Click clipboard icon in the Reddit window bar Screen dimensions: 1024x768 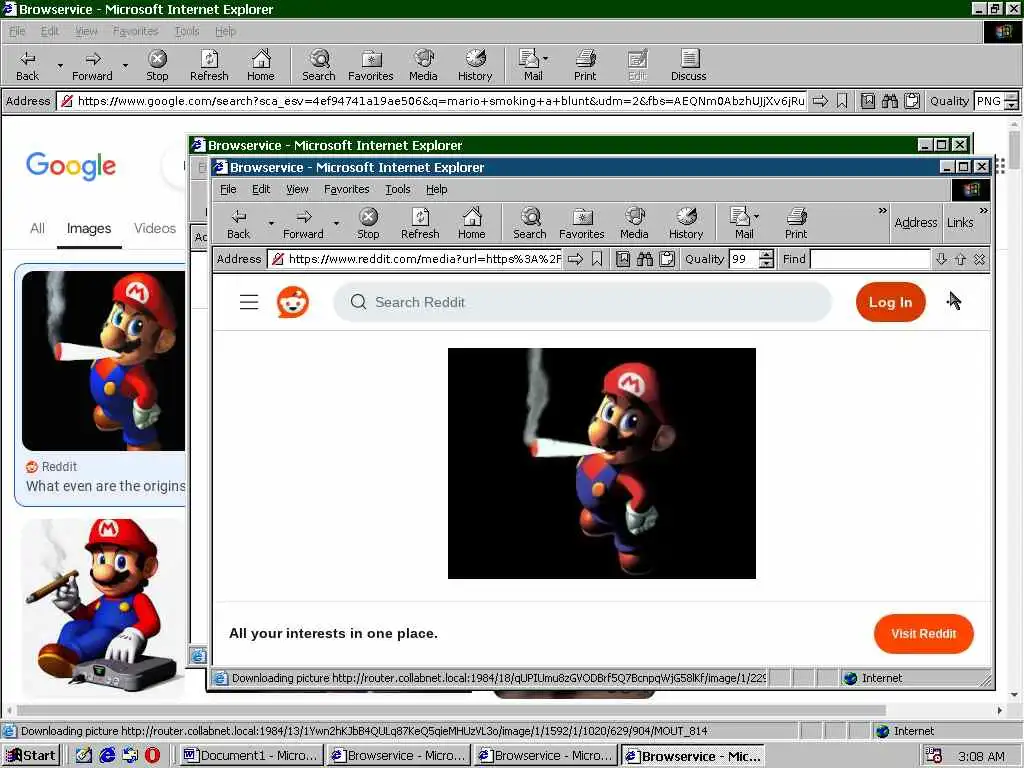(x=667, y=259)
